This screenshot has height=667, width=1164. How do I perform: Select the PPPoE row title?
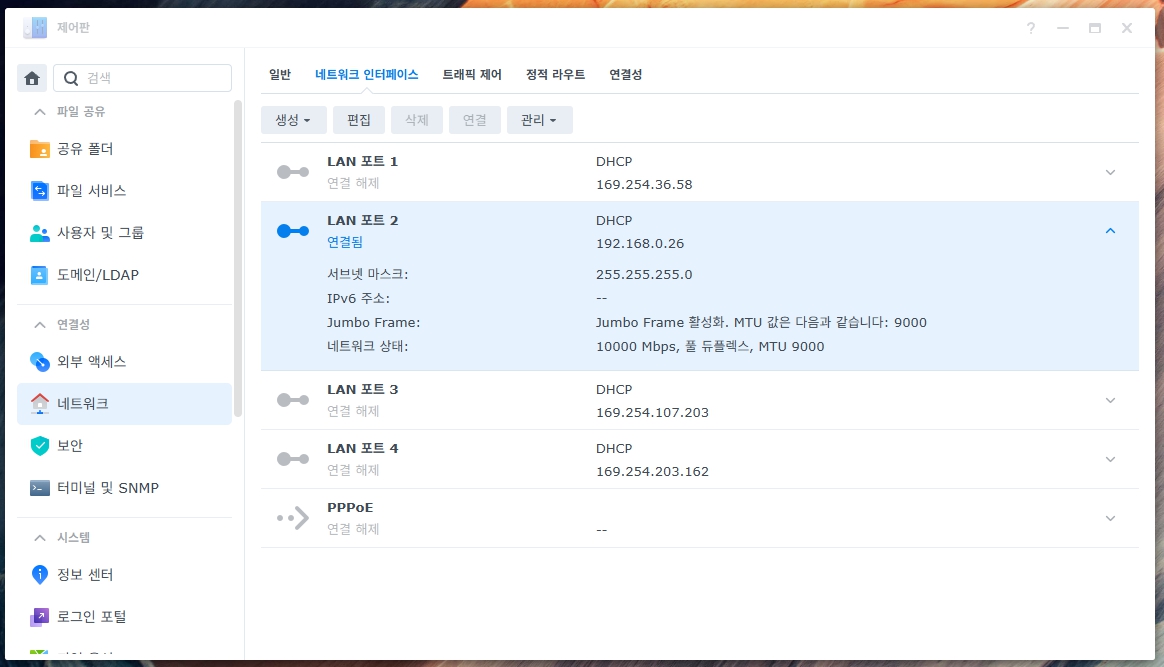click(350, 507)
